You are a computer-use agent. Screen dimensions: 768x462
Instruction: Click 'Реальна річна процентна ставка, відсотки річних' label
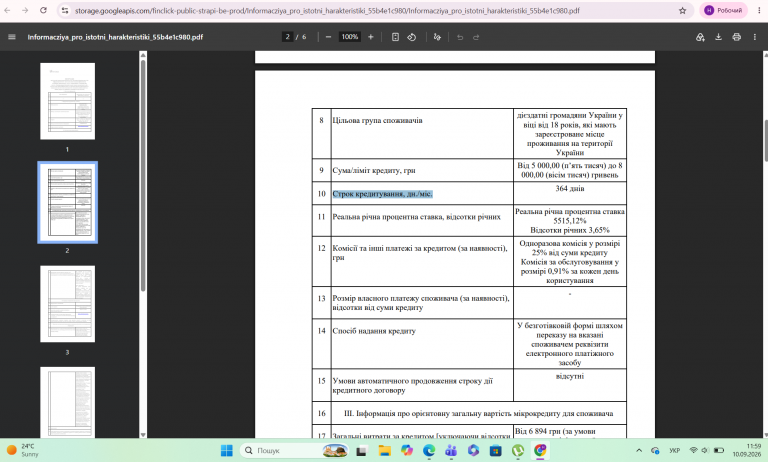[x=416, y=217]
